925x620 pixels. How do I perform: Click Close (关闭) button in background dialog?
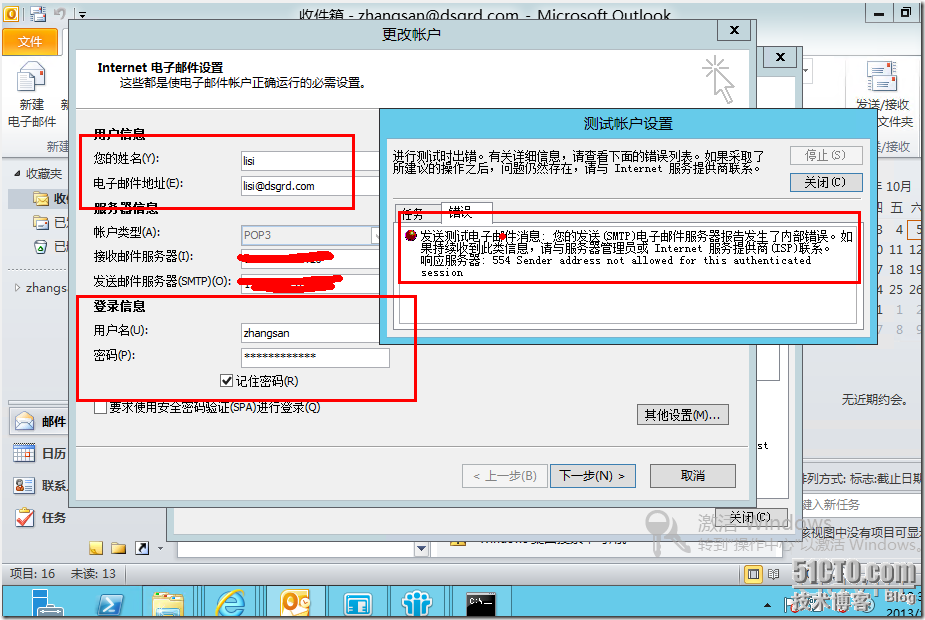coord(750,517)
